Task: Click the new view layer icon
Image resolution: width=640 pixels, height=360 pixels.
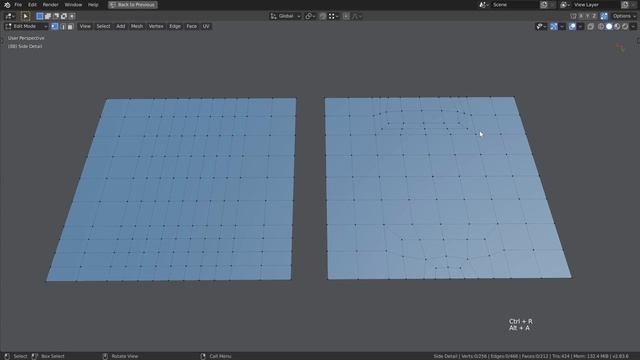Action: tap(625, 5)
